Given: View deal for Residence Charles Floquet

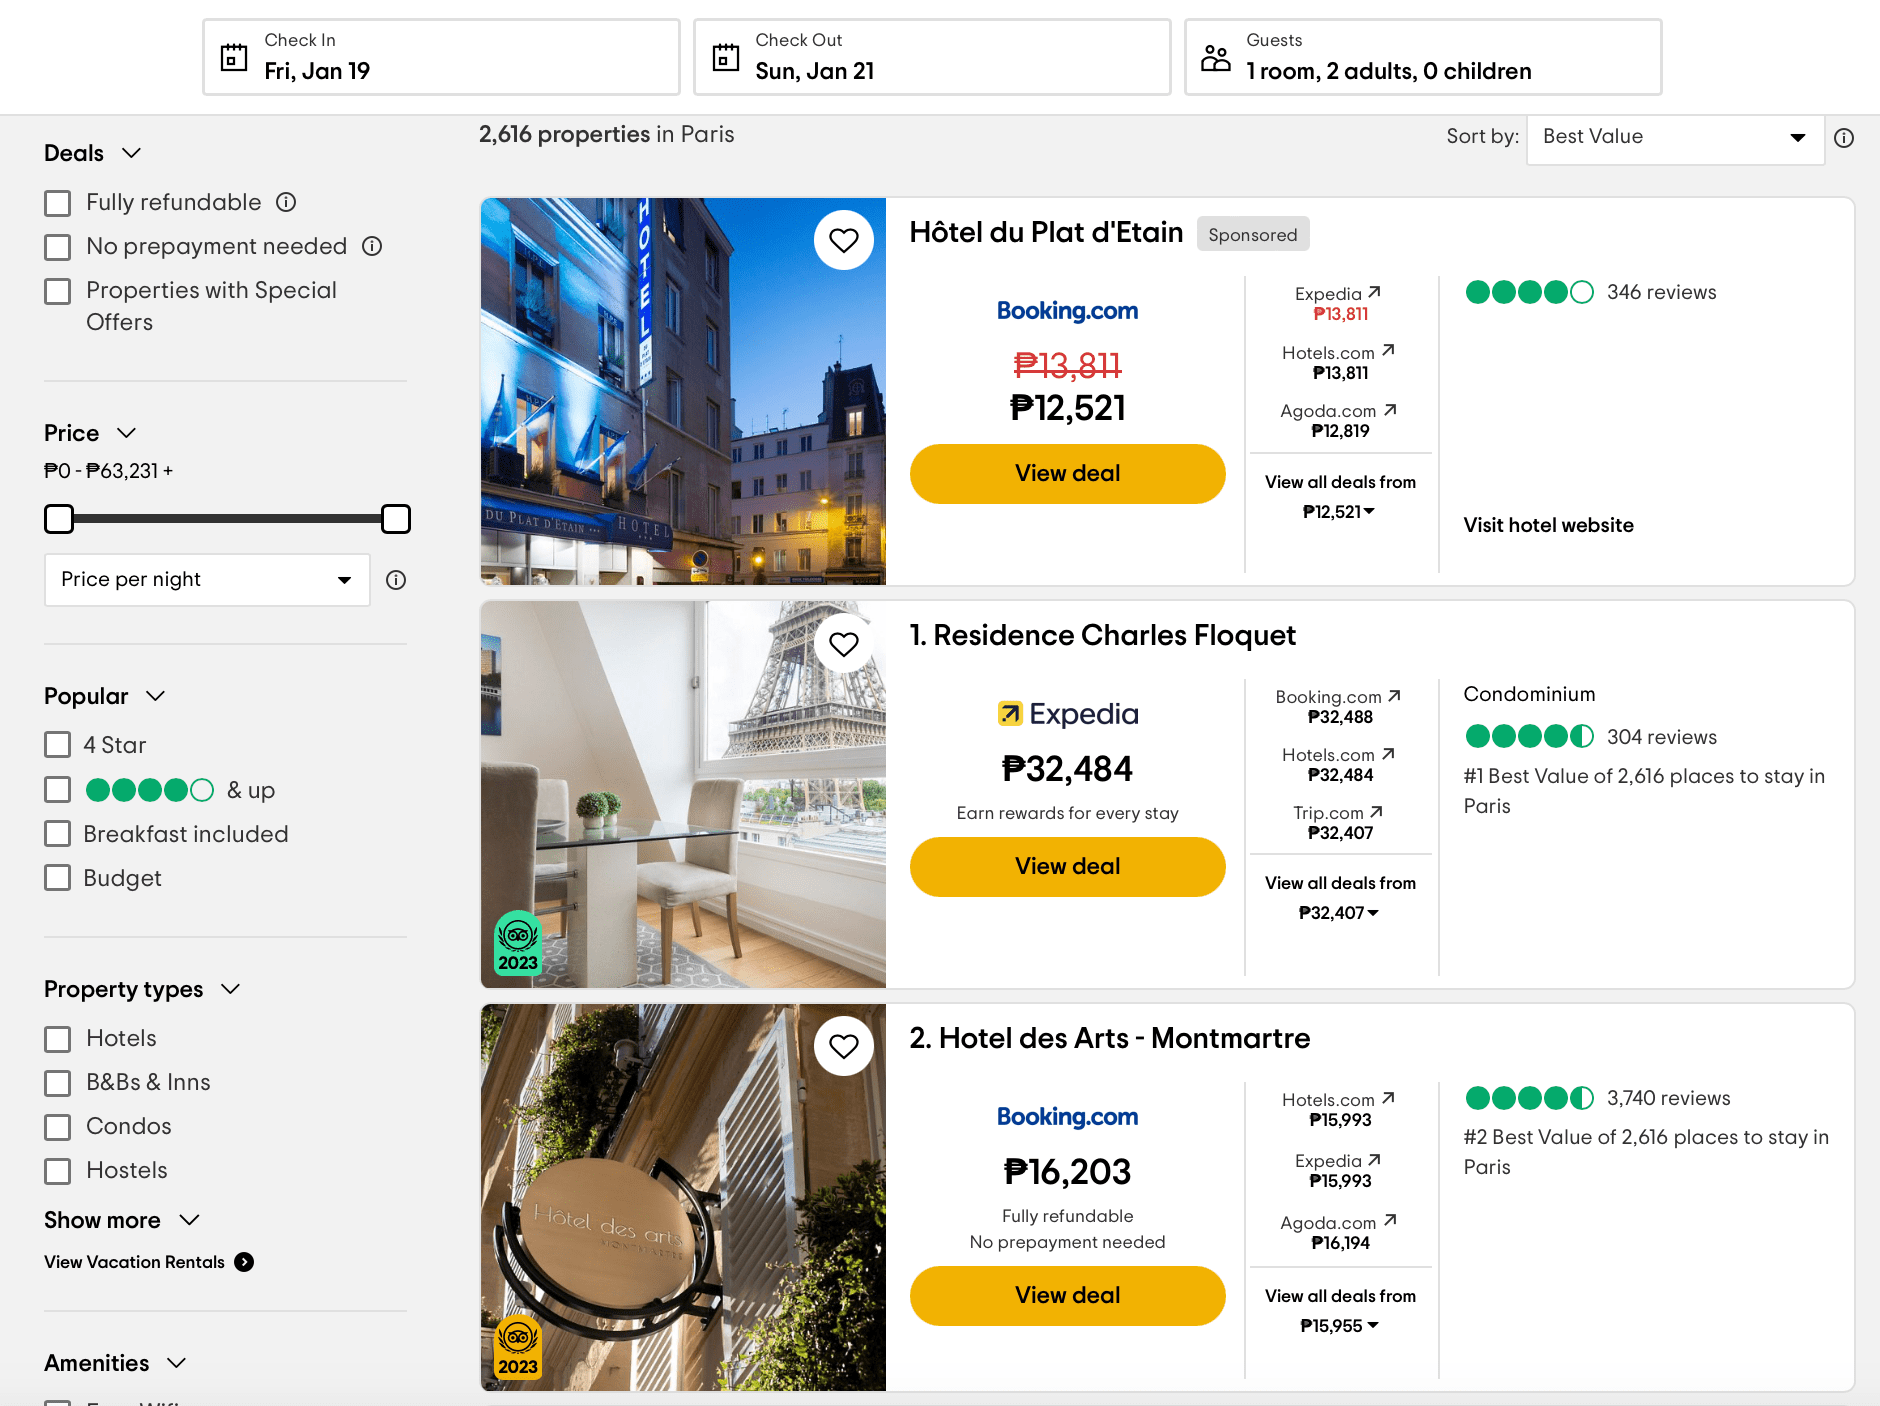Looking at the screenshot, I should pyautogui.click(x=1068, y=867).
